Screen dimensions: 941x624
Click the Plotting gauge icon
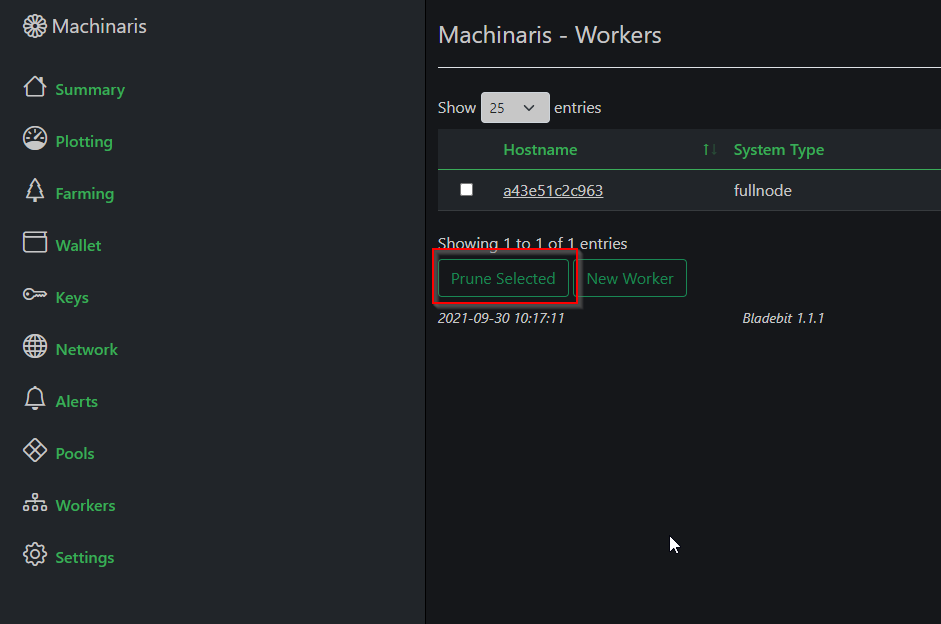coord(35,139)
